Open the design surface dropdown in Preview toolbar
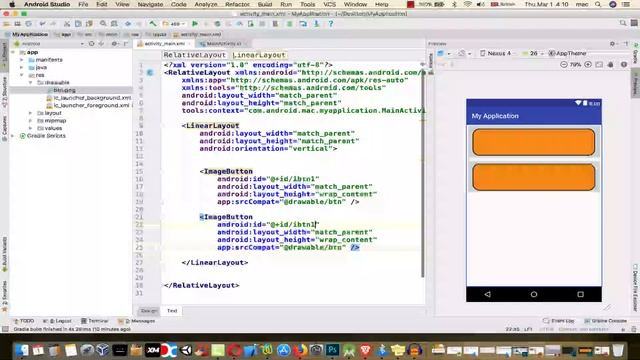Image resolution: width=640 pixels, height=360 pixels. pyautogui.click(x=443, y=53)
